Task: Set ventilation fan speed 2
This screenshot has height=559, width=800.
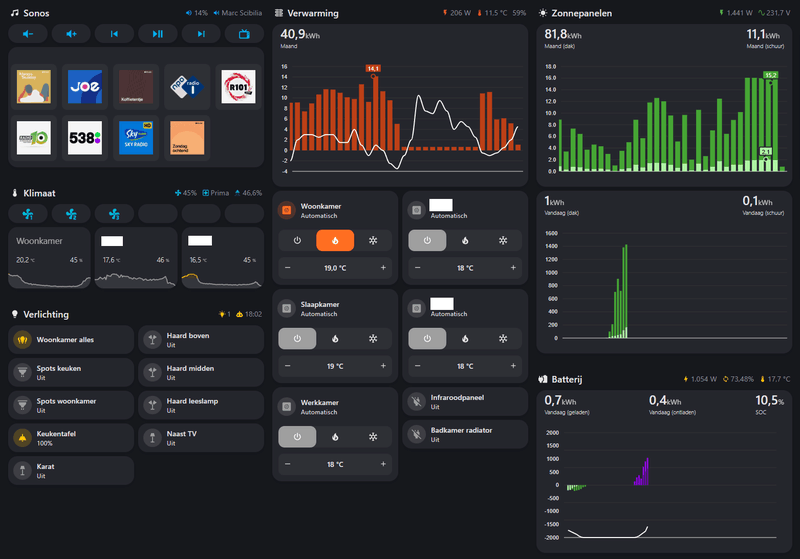Action: click(71, 214)
